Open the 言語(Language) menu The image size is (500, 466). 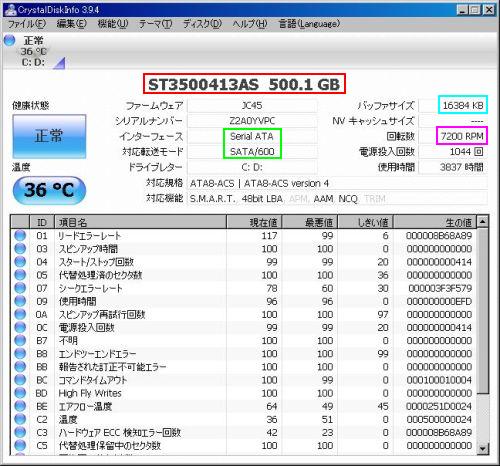[309, 24]
